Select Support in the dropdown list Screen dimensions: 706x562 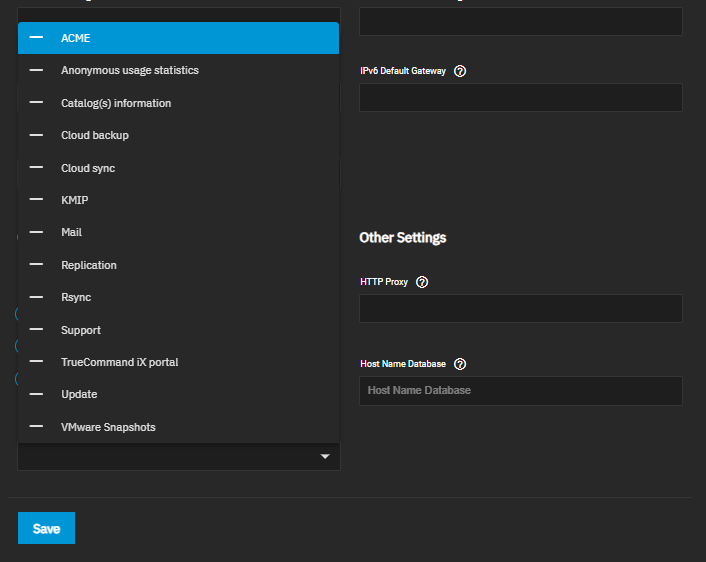click(x=81, y=330)
